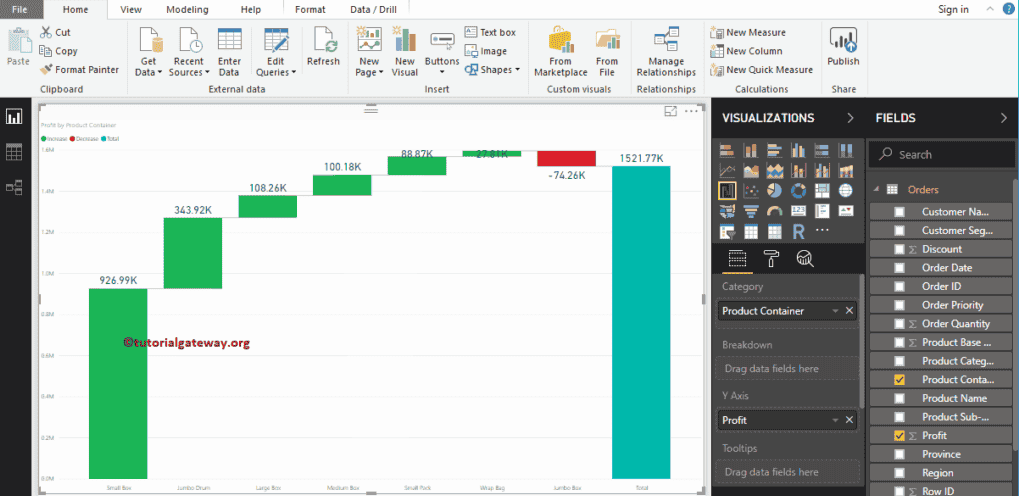Open the Recent Sources dropdown
The height and width of the screenshot is (496, 1019).
207,73
